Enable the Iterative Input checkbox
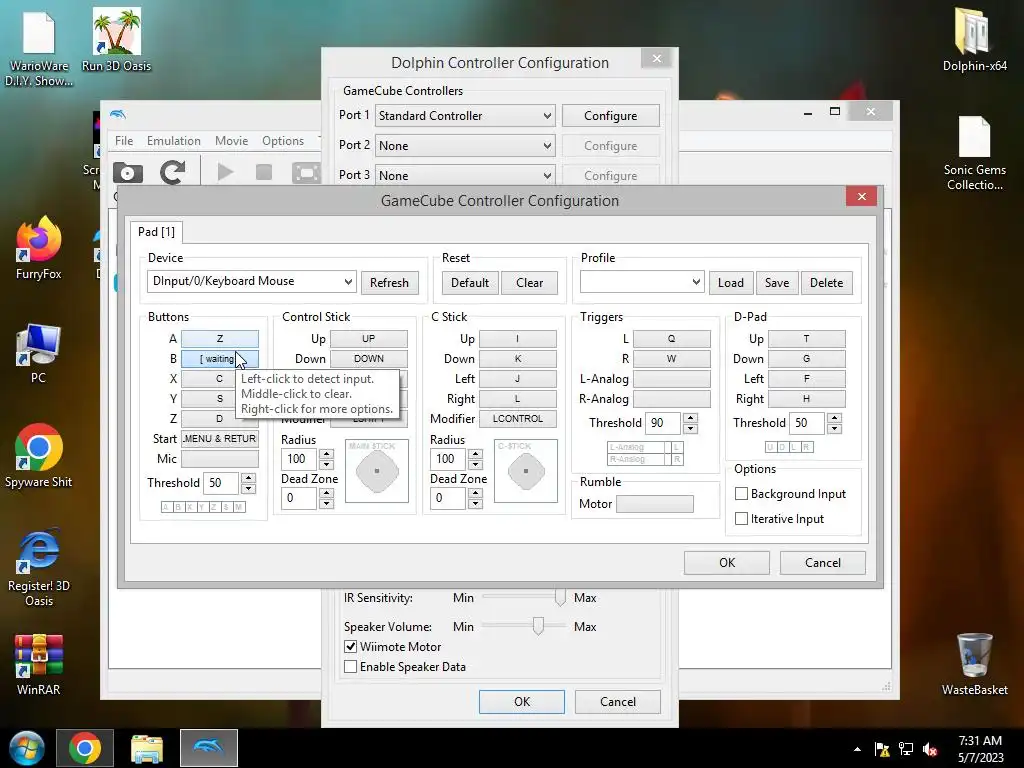 coord(741,519)
